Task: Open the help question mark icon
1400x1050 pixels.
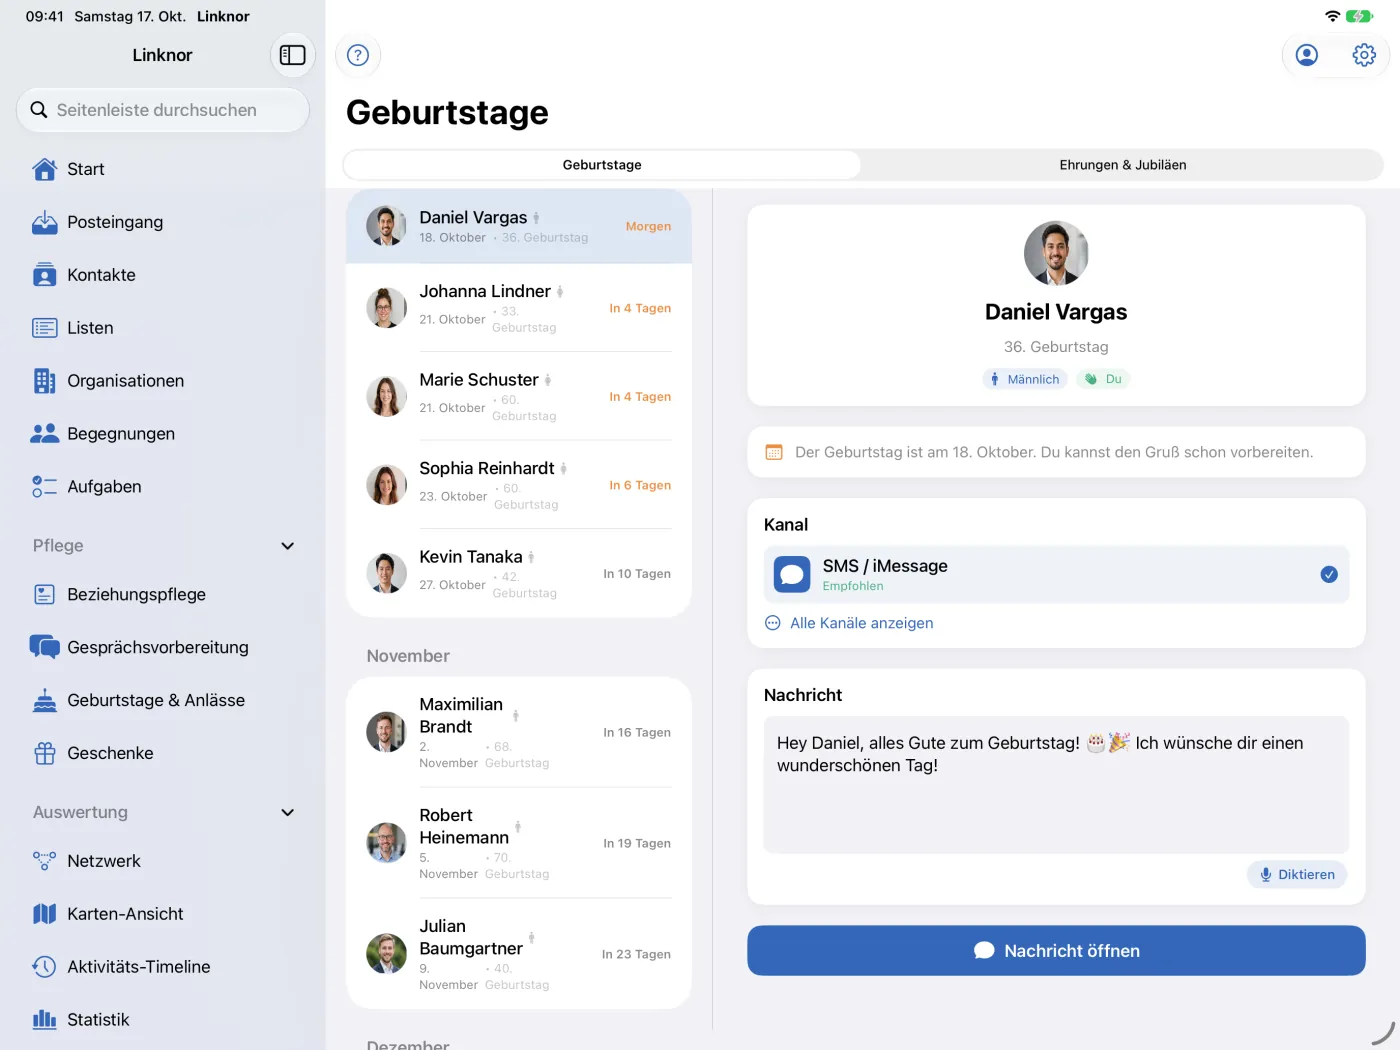Action: pos(358,55)
